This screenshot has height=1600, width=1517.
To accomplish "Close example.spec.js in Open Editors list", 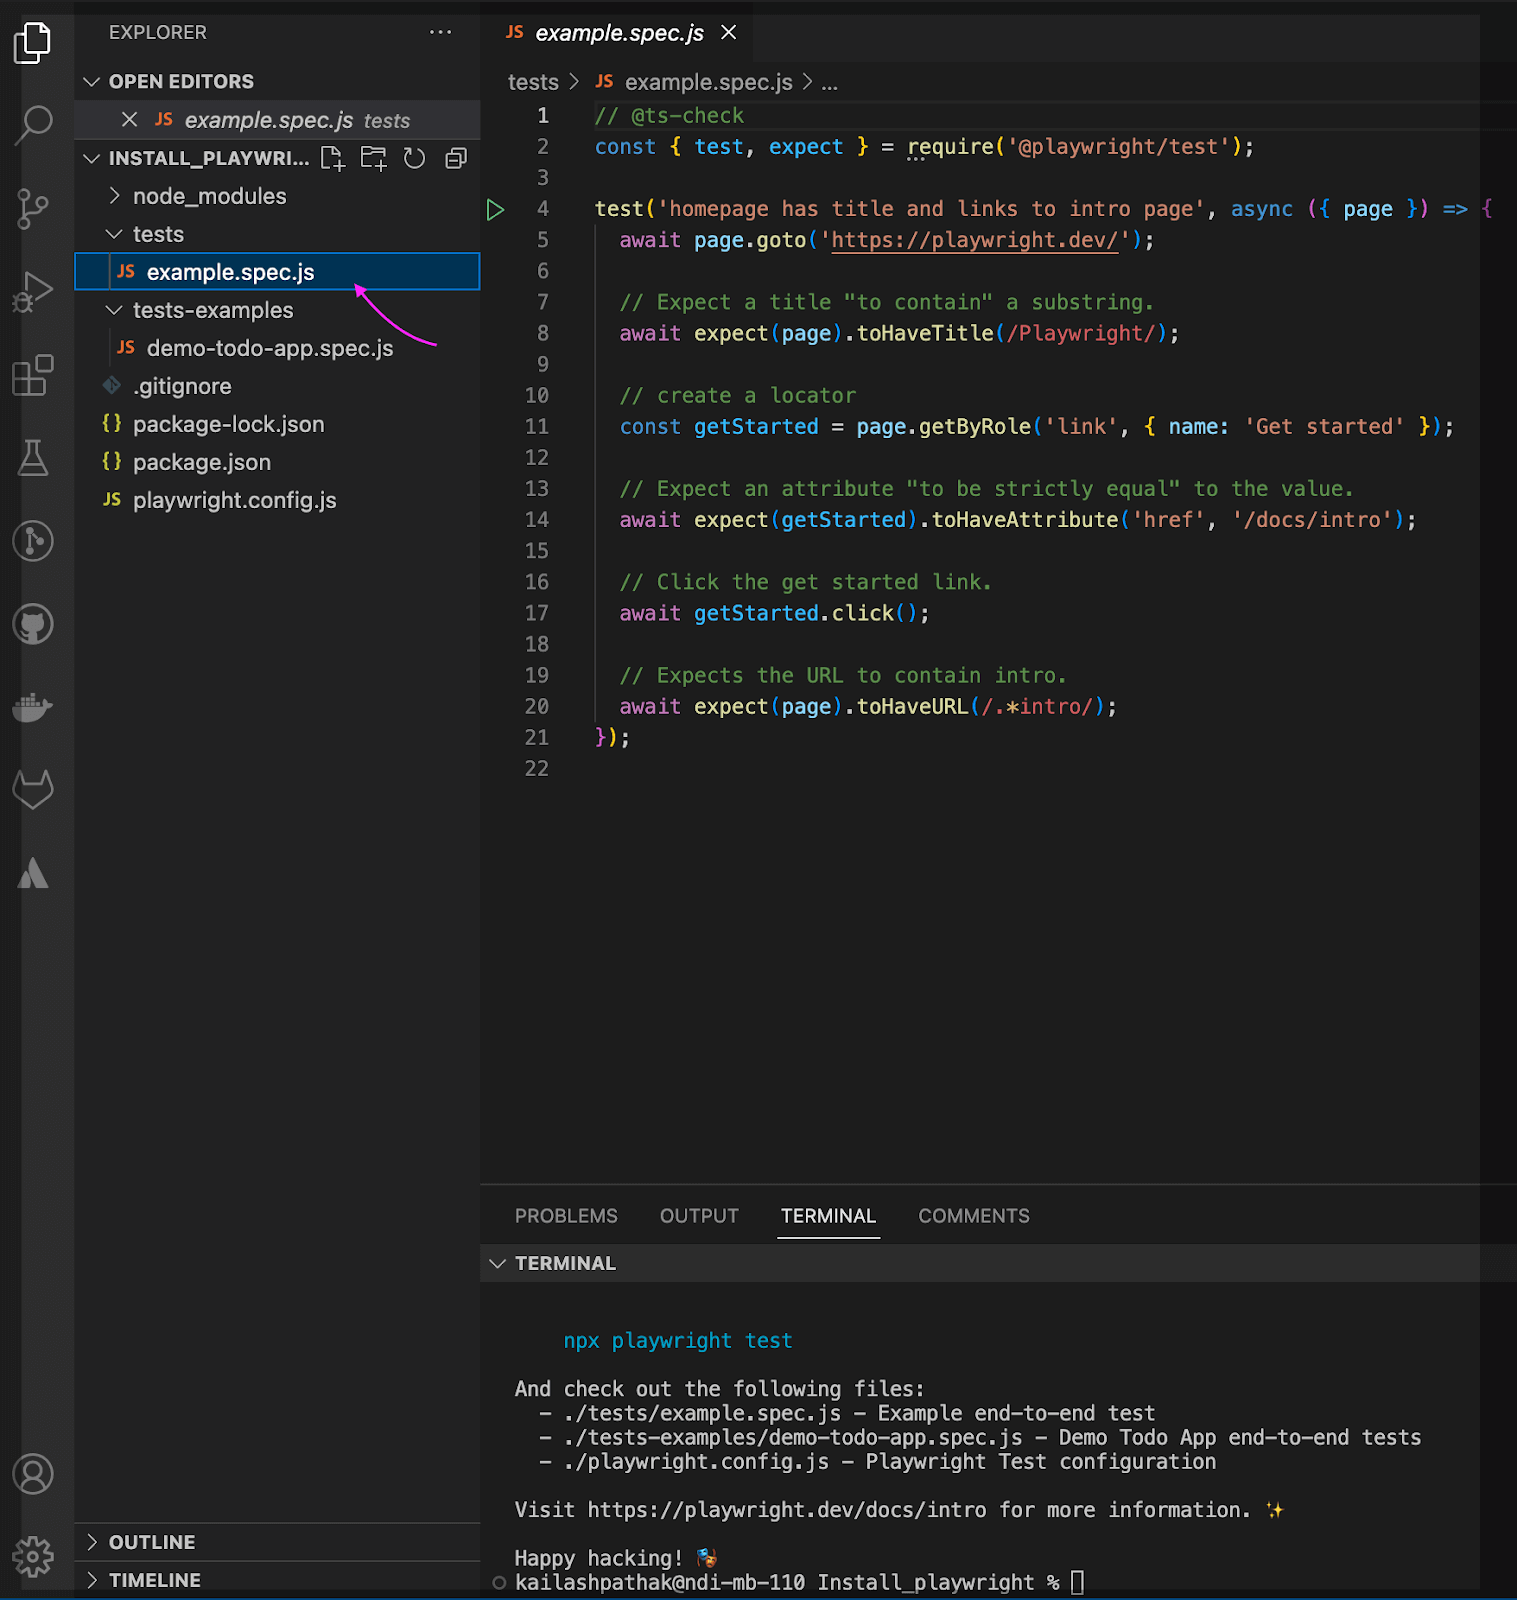I will pyautogui.click(x=129, y=120).
